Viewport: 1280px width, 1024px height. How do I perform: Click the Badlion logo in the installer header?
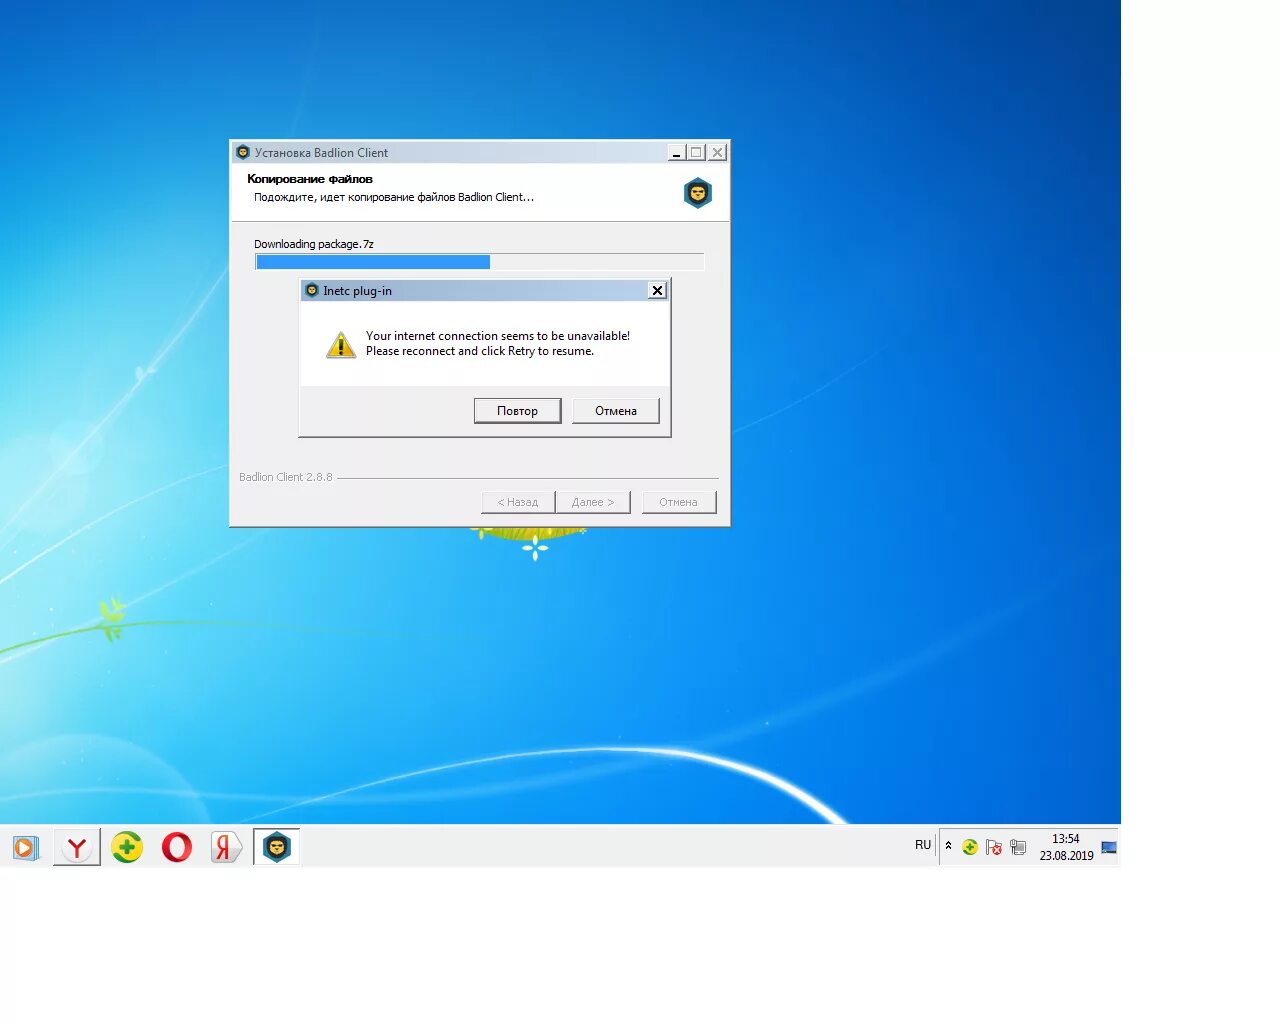(698, 192)
